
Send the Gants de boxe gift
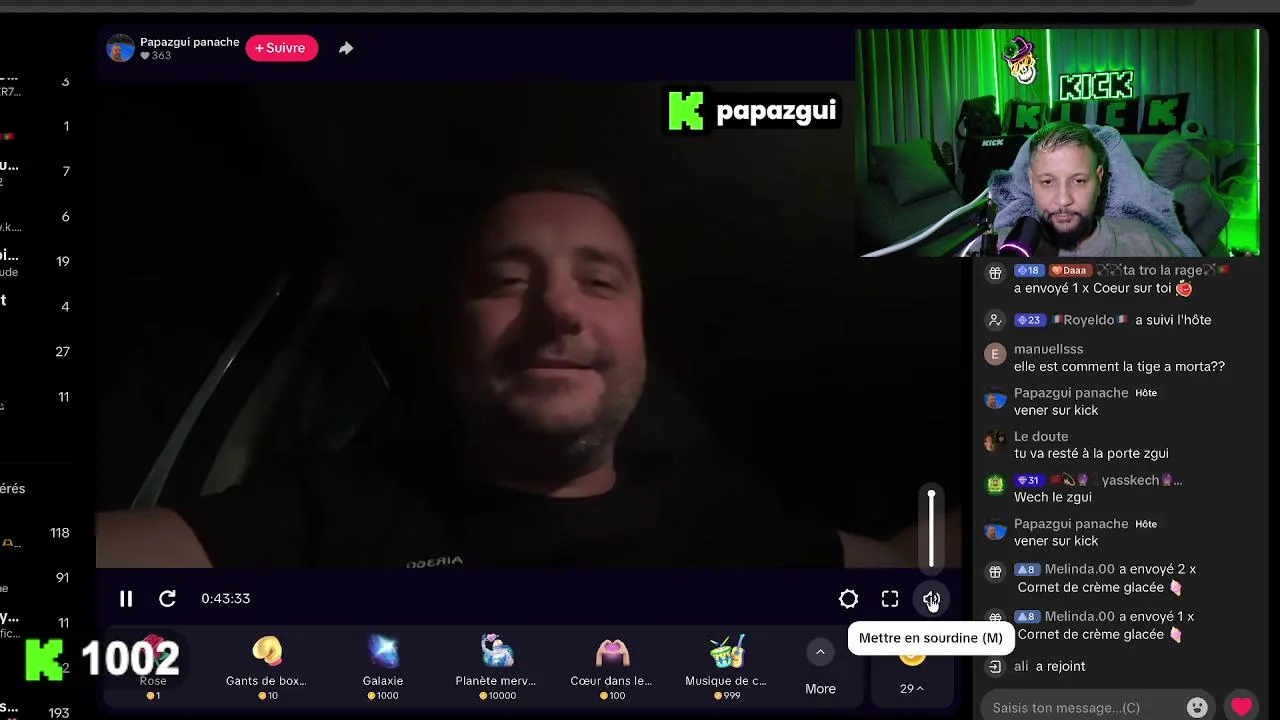pos(266,668)
